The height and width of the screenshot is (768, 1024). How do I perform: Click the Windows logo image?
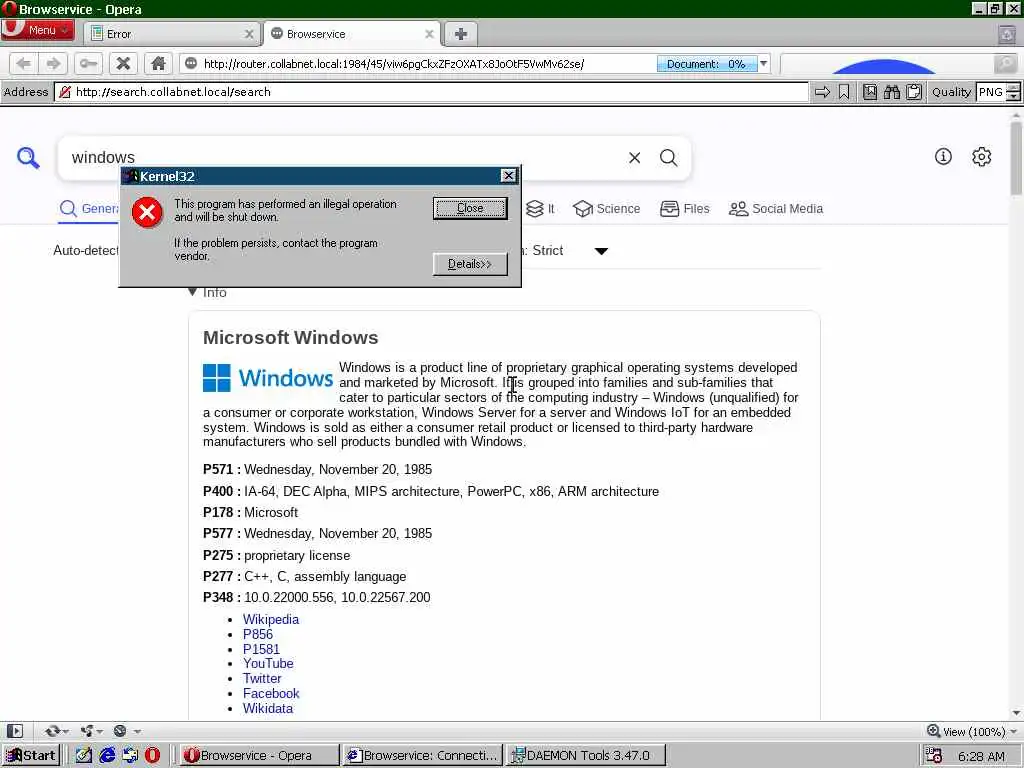click(268, 378)
